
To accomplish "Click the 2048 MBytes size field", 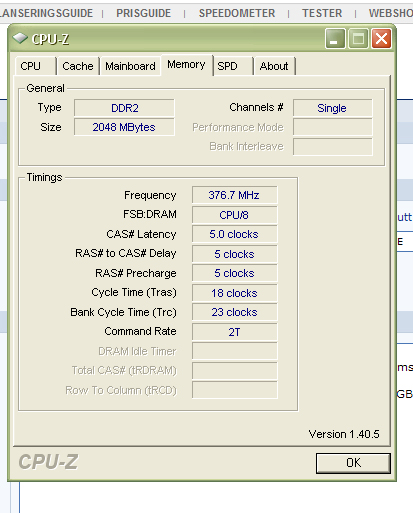I will tap(124, 127).
